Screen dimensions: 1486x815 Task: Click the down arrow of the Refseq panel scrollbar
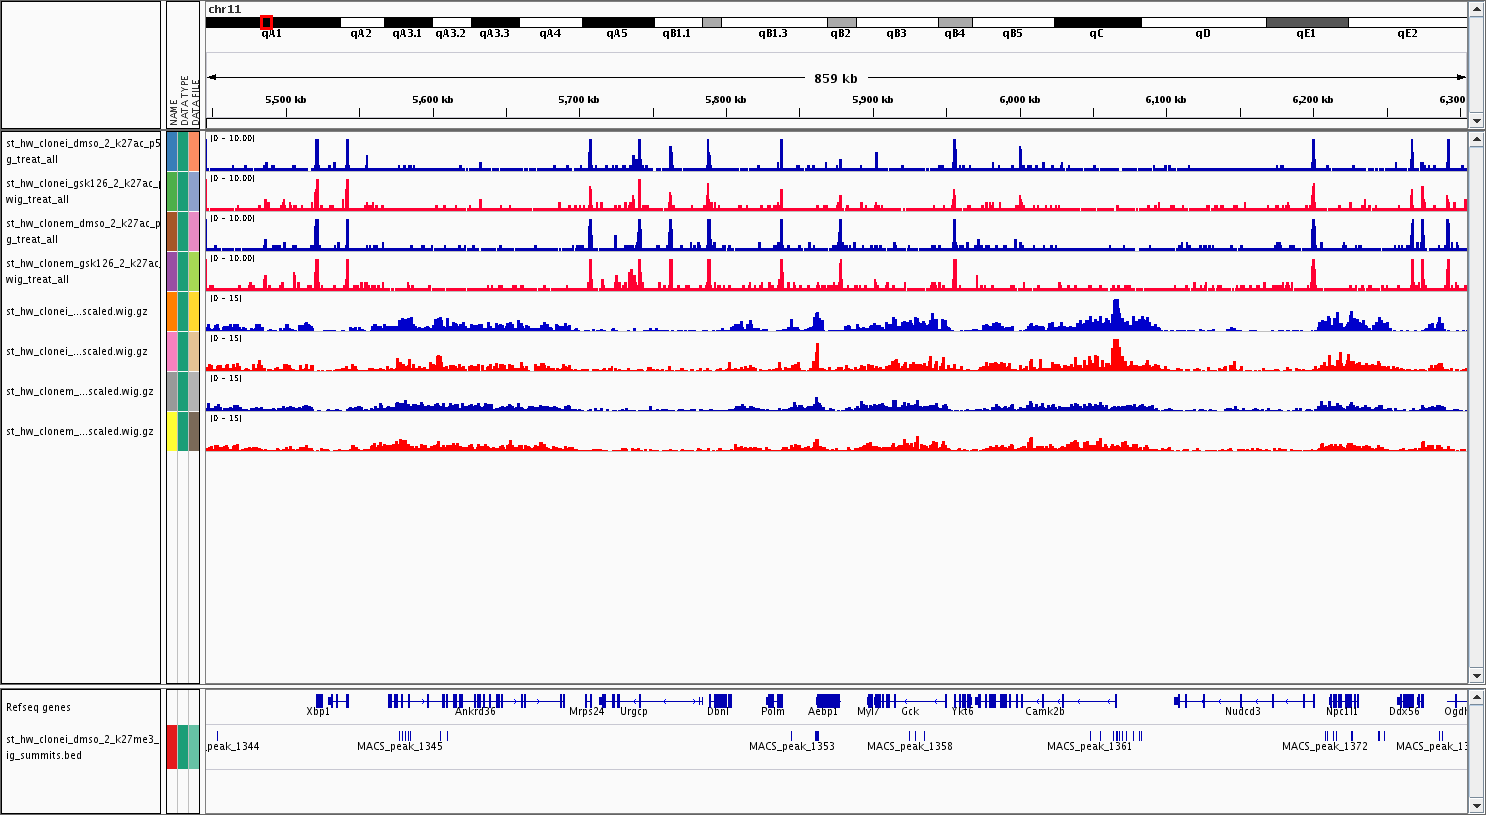(1476, 805)
